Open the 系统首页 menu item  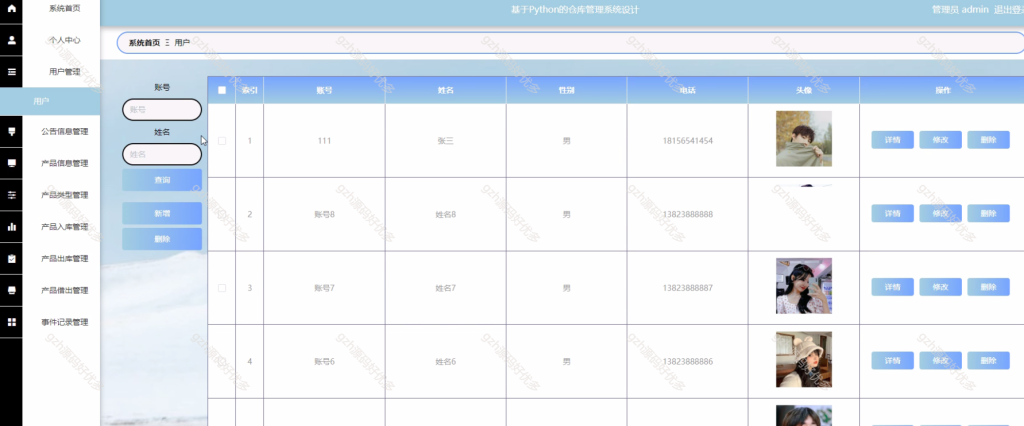click(65, 8)
